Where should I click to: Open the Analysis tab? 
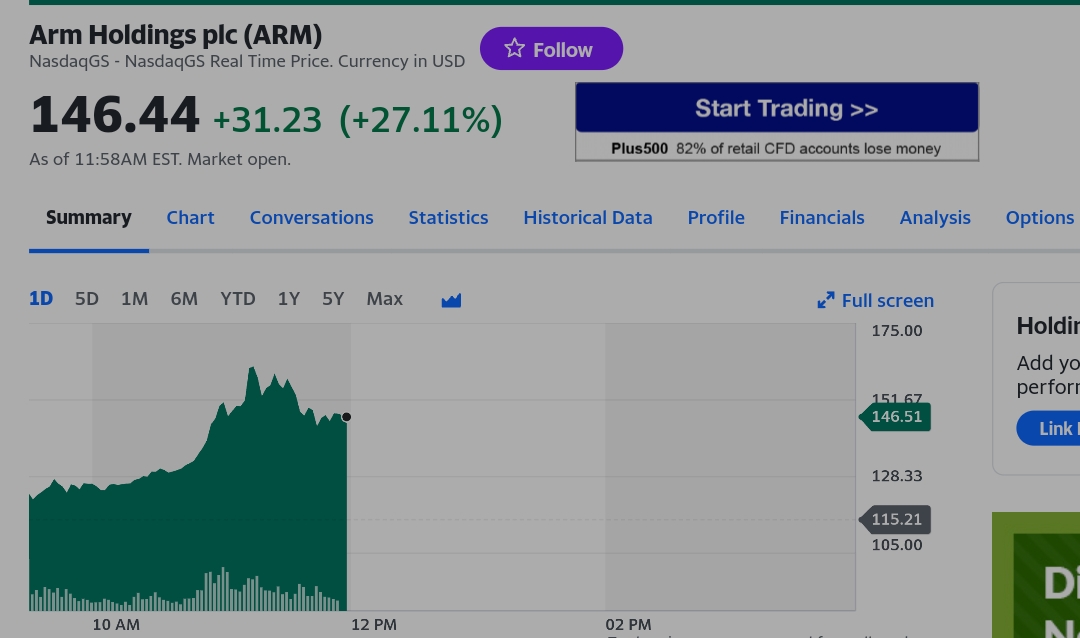tap(935, 217)
